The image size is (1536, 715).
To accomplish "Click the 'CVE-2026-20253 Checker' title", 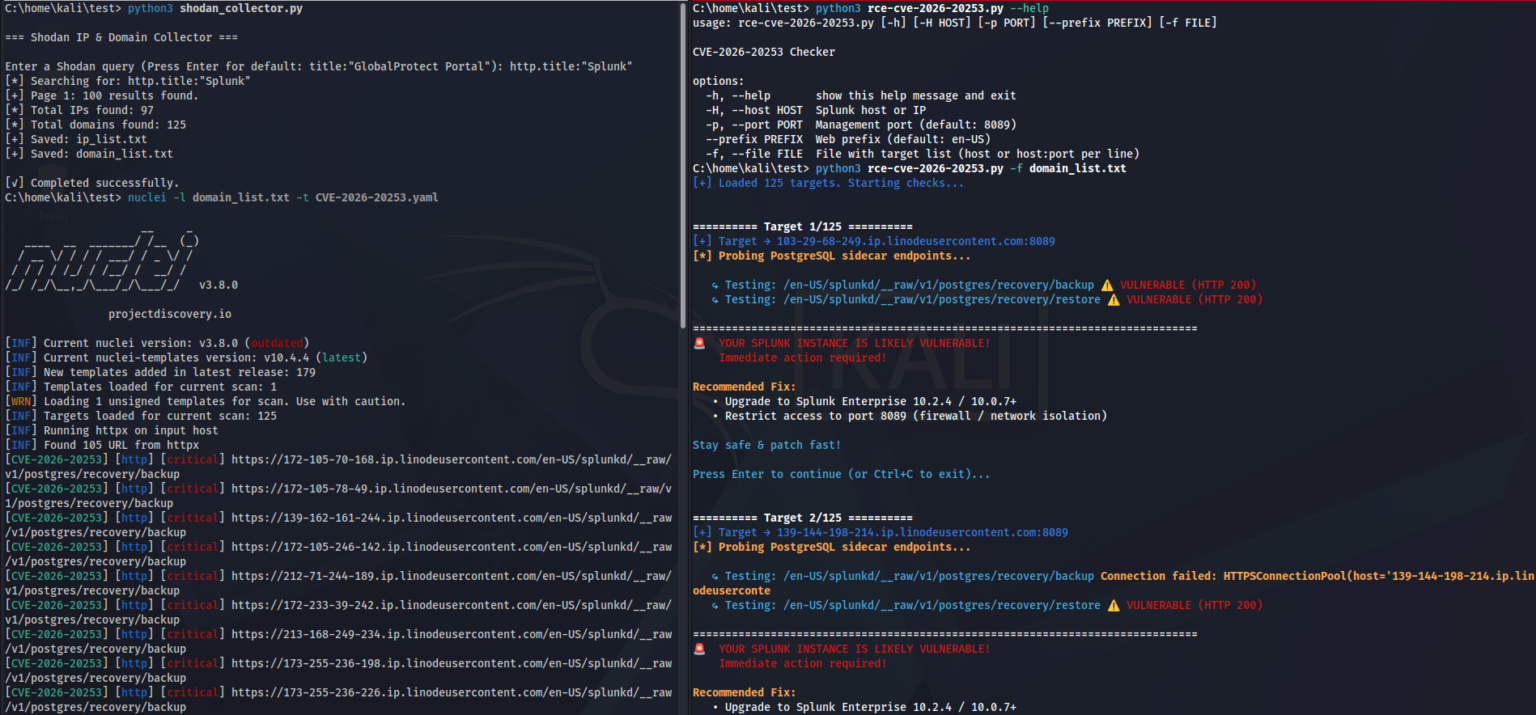I will coord(764,52).
